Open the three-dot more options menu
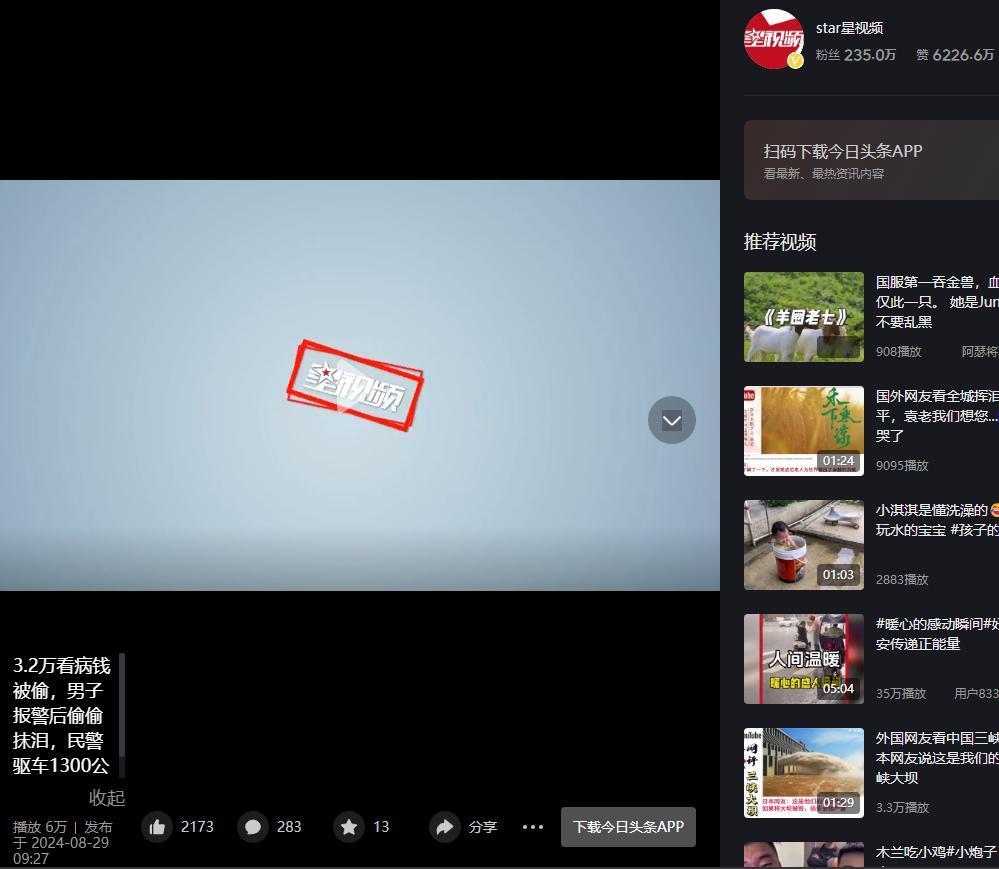Image resolution: width=999 pixels, height=869 pixels. (x=533, y=827)
